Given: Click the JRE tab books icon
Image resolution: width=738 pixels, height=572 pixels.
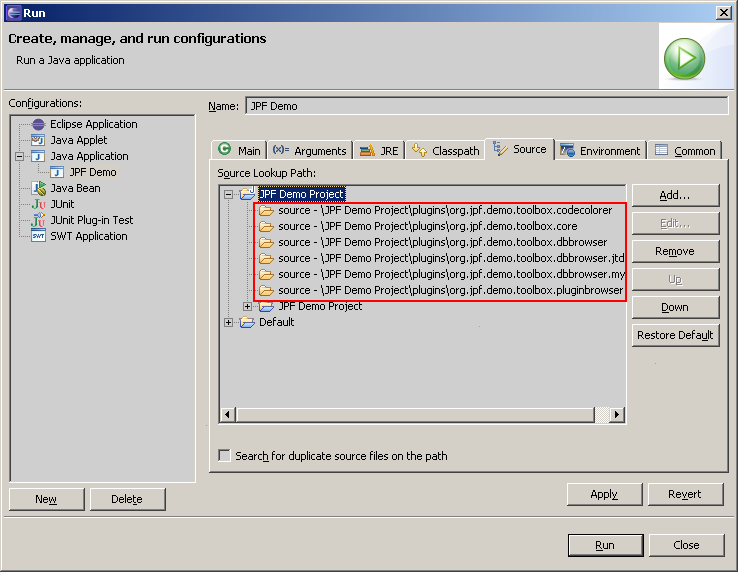Looking at the screenshot, I should tap(367, 151).
